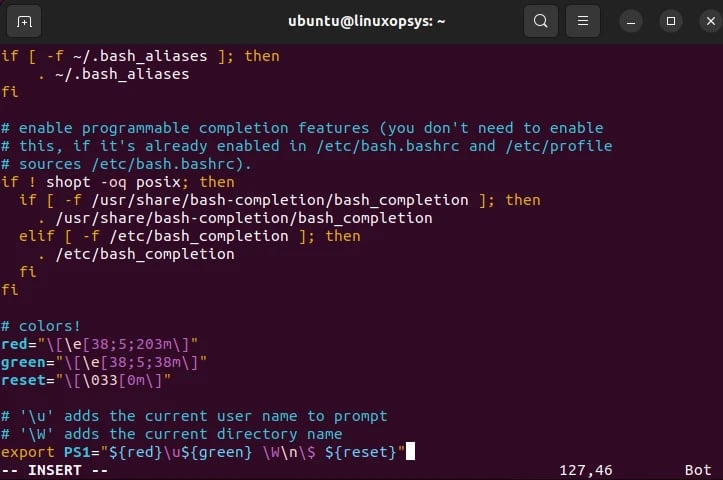Screen dimensions: 723x480
Task: Maximize the terminal window
Action: pos(671,21)
